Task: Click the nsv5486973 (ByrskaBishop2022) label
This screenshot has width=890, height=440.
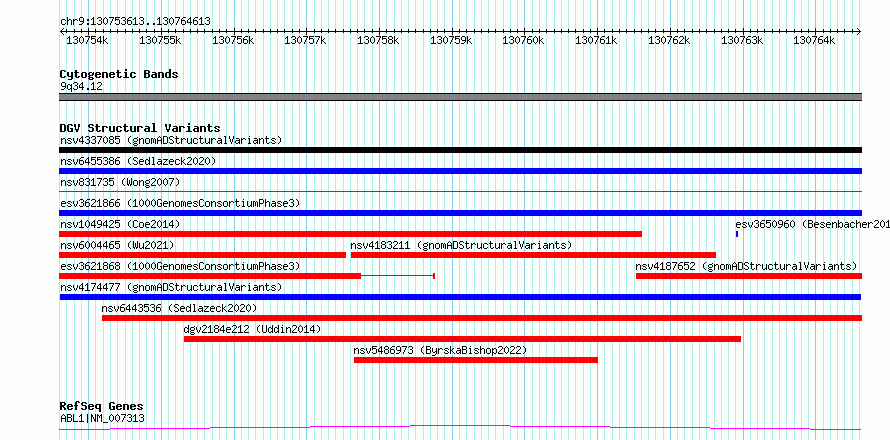Action: click(x=440, y=350)
